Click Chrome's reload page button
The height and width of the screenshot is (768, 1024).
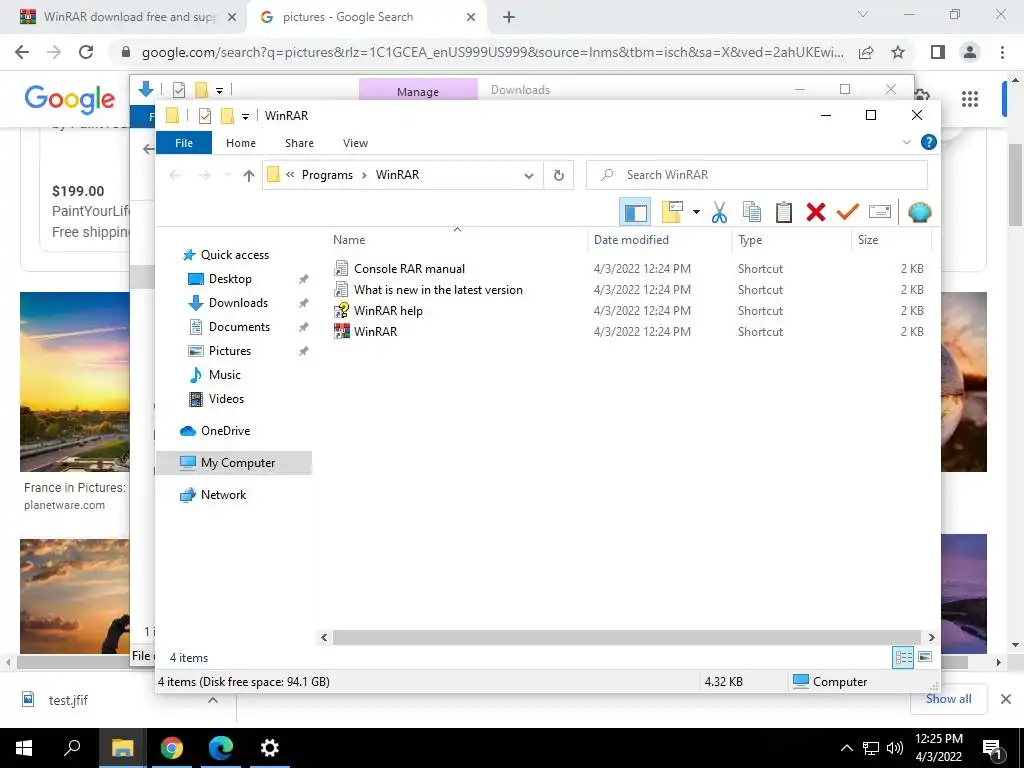[86, 52]
